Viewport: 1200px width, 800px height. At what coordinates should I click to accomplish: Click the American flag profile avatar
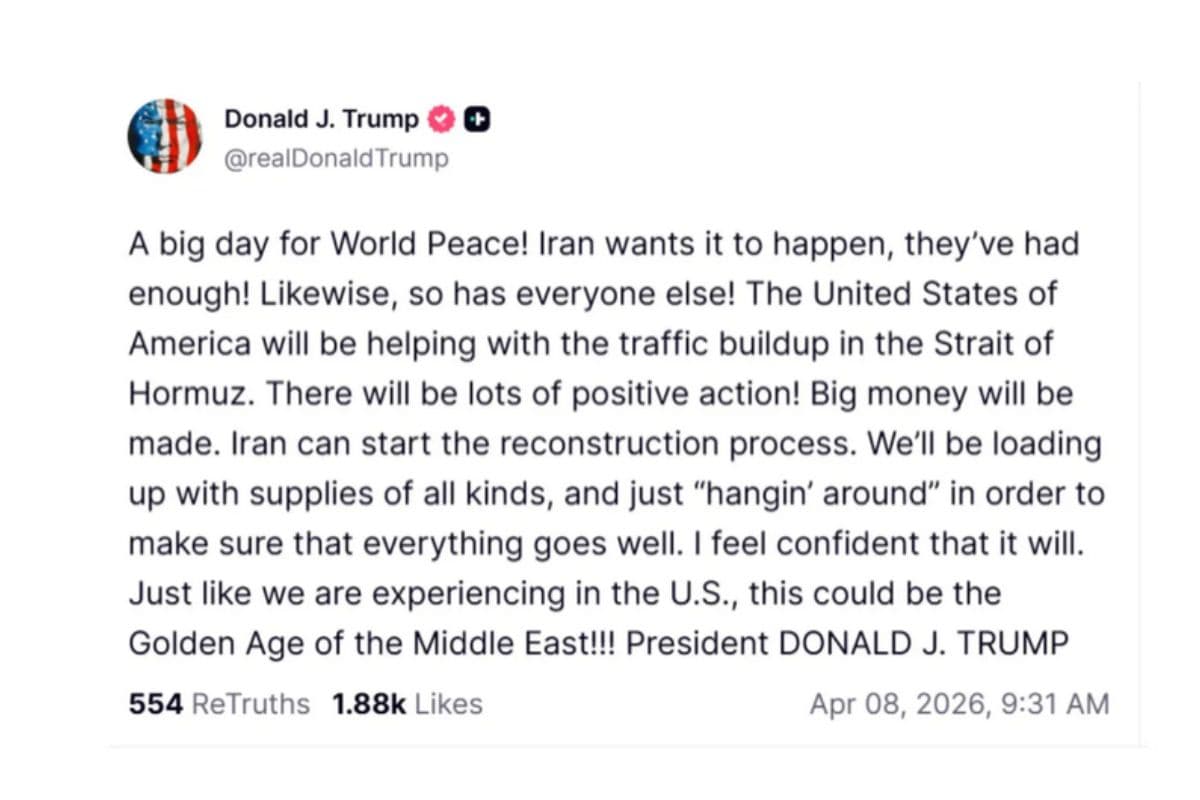click(165, 136)
